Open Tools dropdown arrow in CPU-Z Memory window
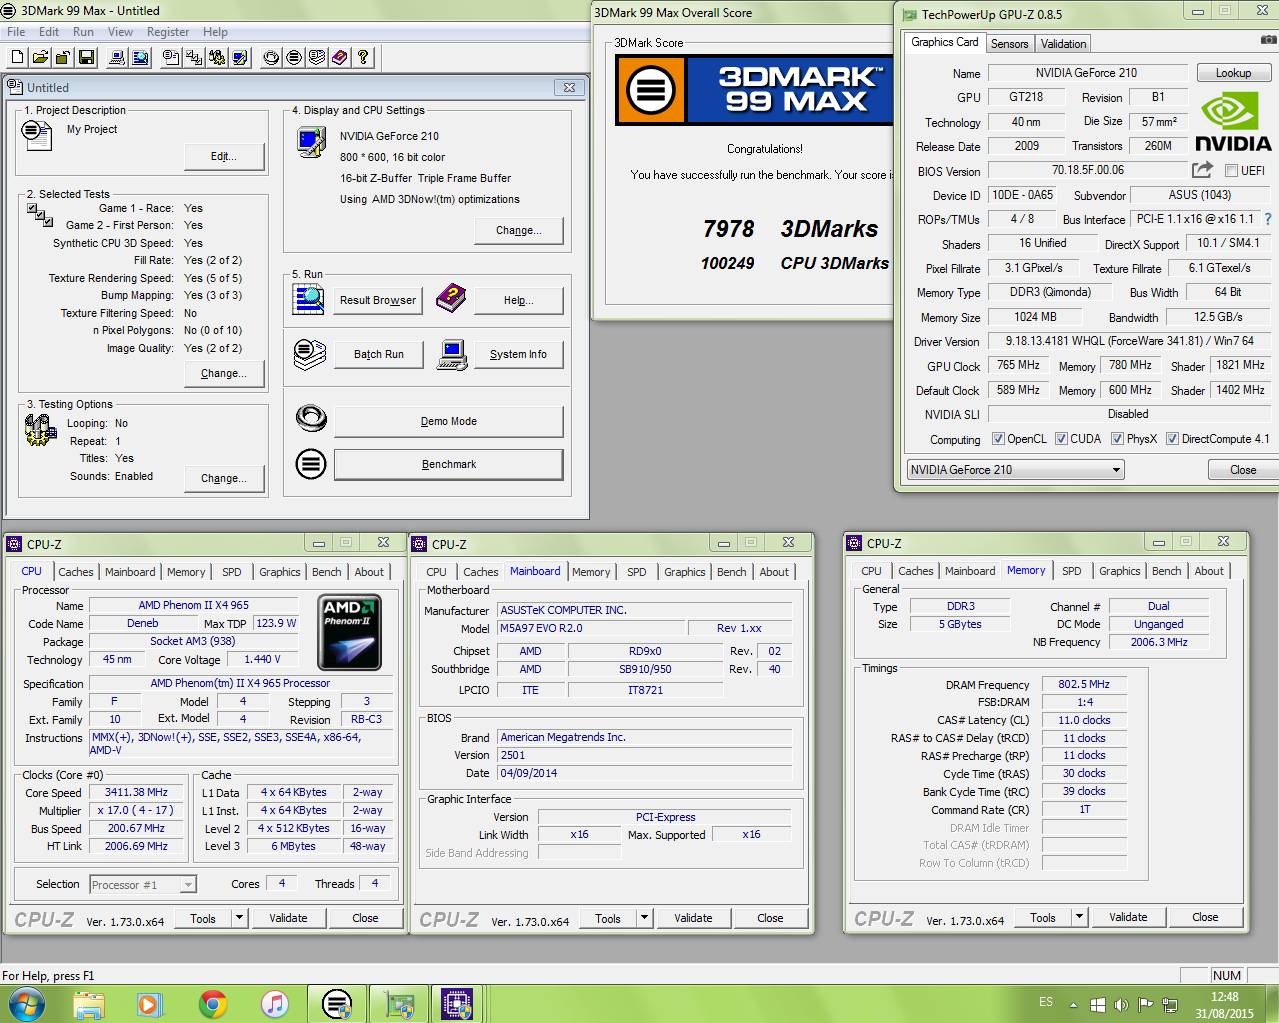The image size is (1279, 1023). [x=1079, y=917]
